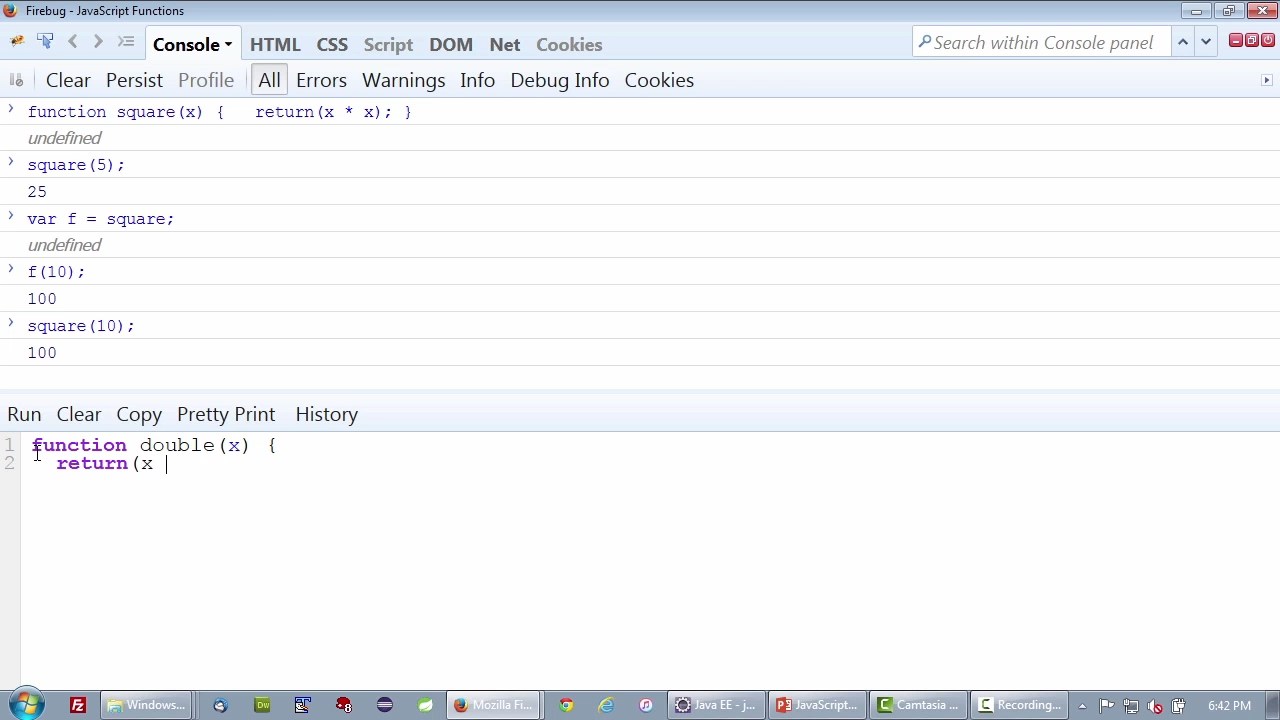
Task: Click the result value 25
Action: [37, 192]
